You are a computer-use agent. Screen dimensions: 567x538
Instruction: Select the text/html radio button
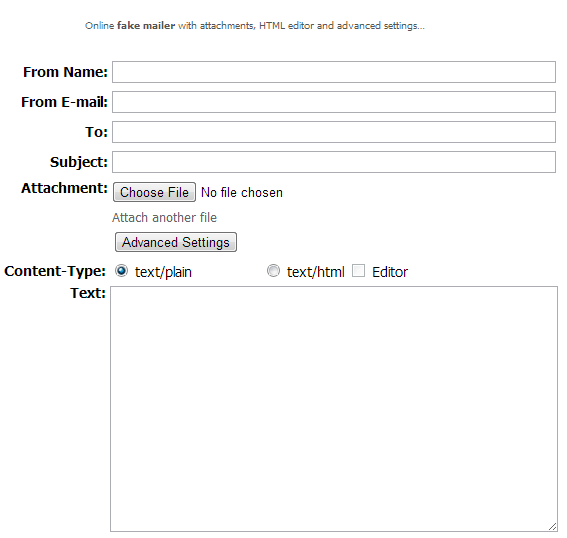point(273,270)
